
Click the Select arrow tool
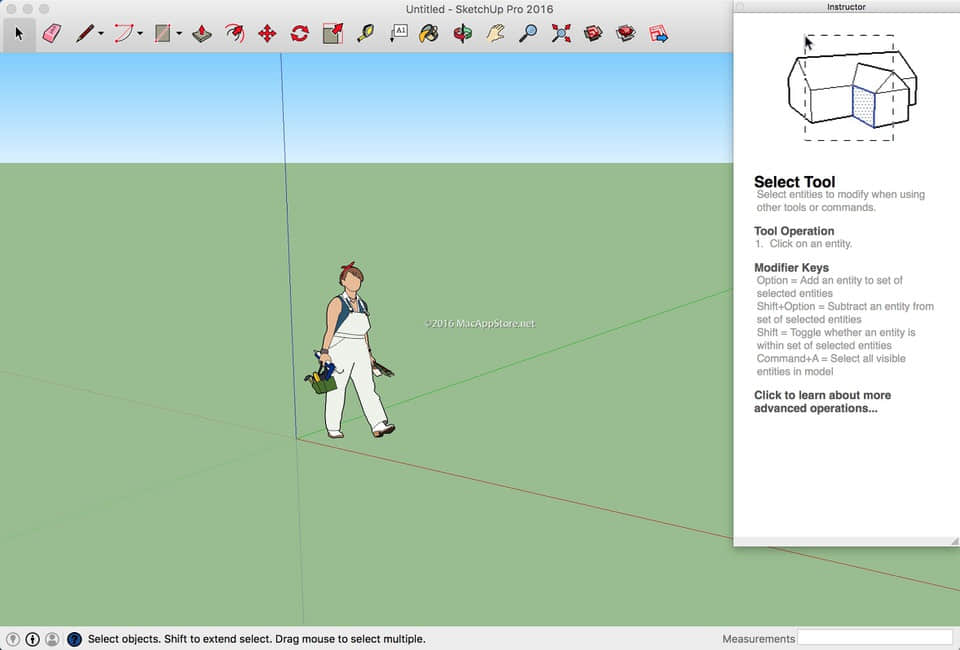(19, 33)
